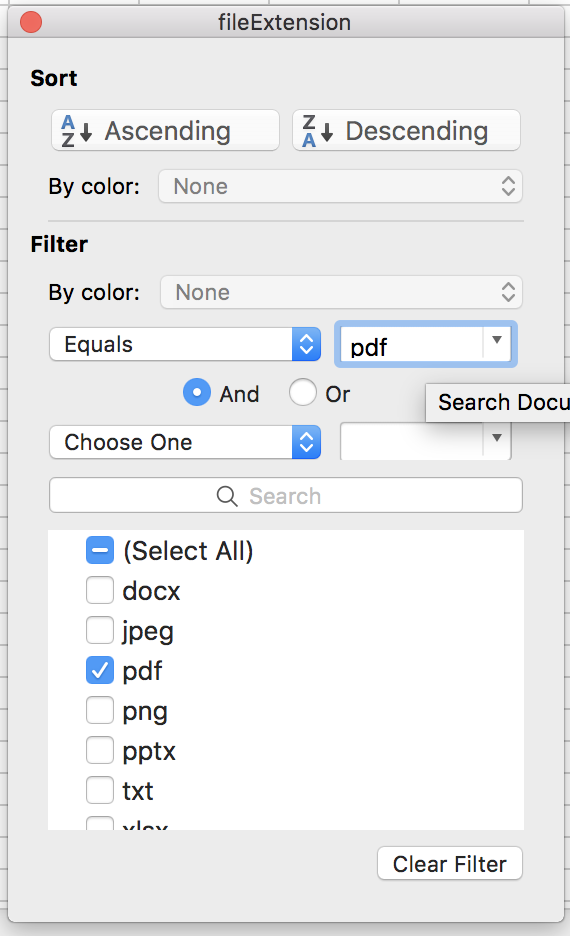Check the pptx checkbox
The image size is (570, 936).
coord(100,750)
